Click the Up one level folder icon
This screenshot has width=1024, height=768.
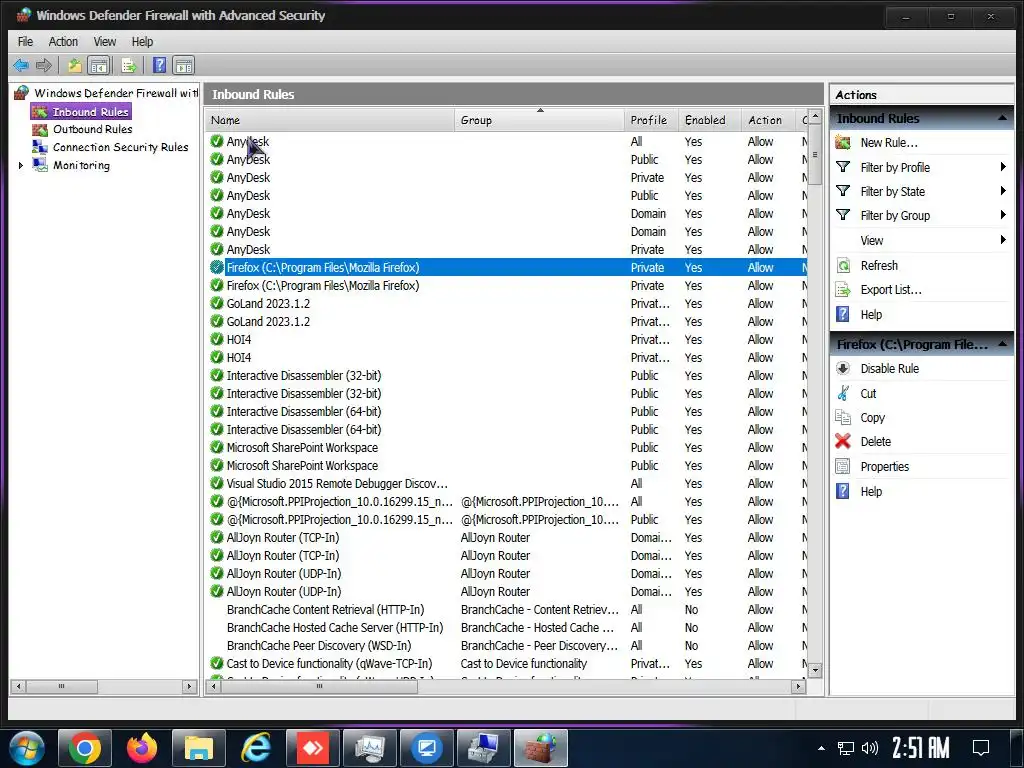click(x=74, y=65)
